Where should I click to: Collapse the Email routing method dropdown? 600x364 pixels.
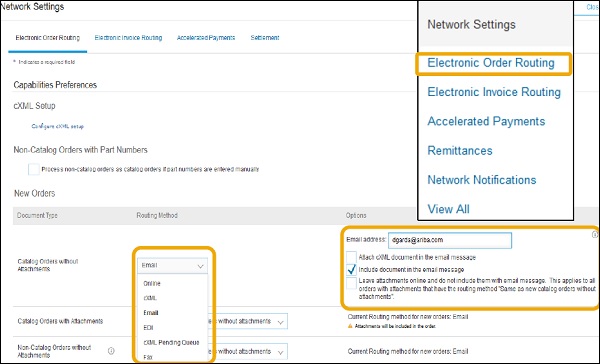(x=172, y=266)
